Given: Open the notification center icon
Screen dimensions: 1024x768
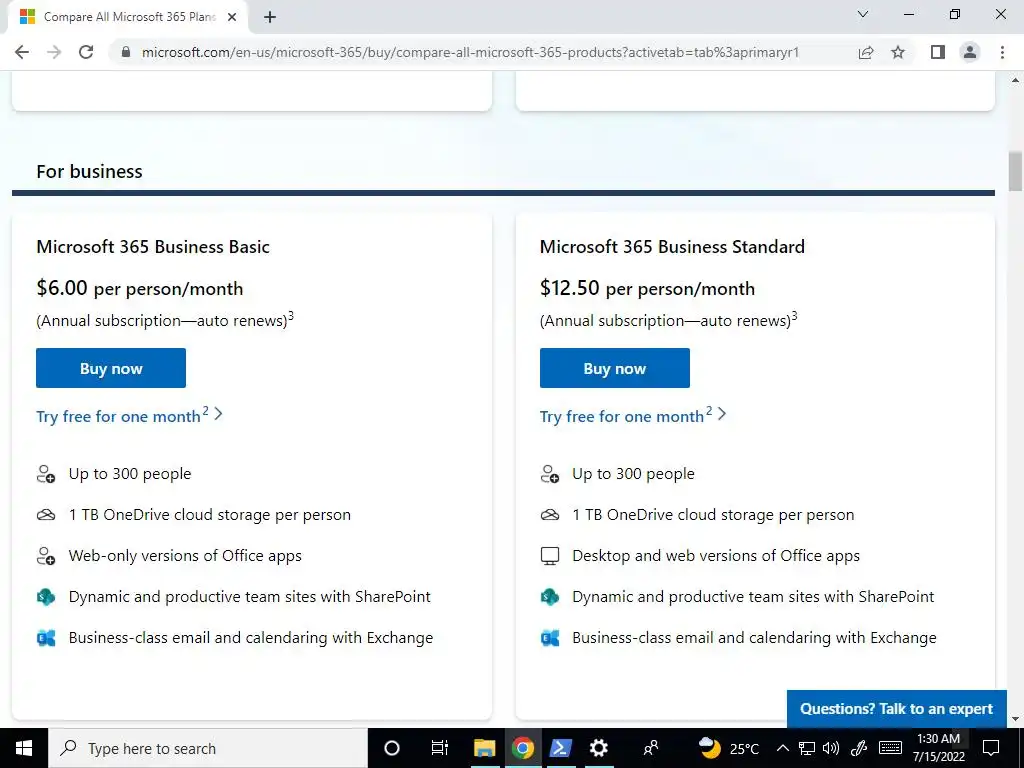Looking at the screenshot, I should pos(991,748).
